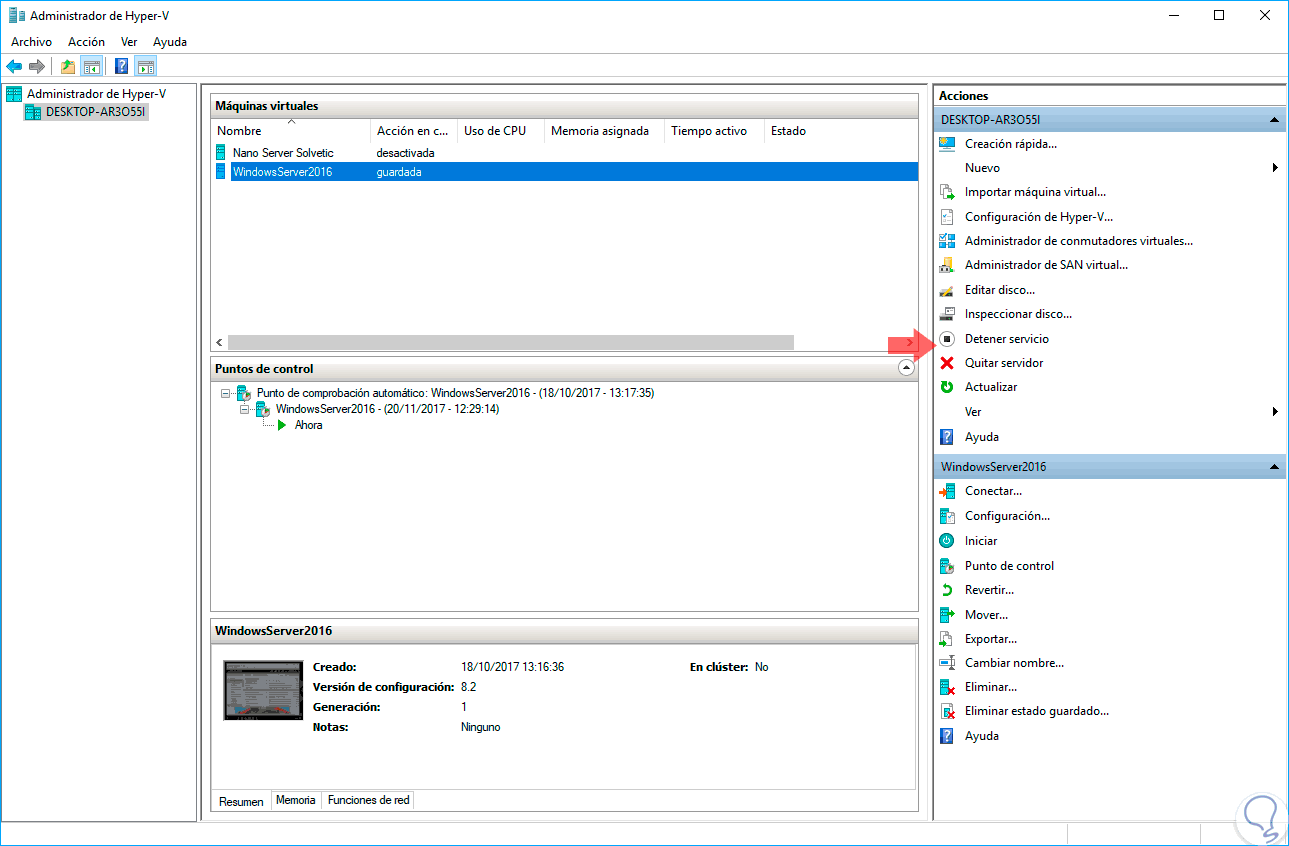Select DESKTOP-AR3O55I server in console tree

pyautogui.click(x=96, y=112)
